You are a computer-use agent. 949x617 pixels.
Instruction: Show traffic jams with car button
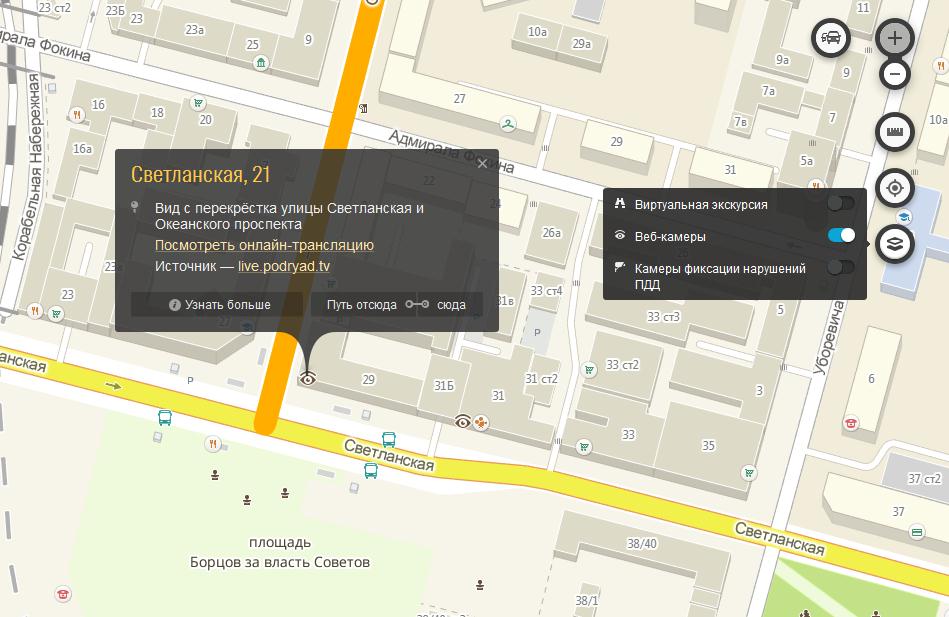pyautogui.click(x=830, y=39)
